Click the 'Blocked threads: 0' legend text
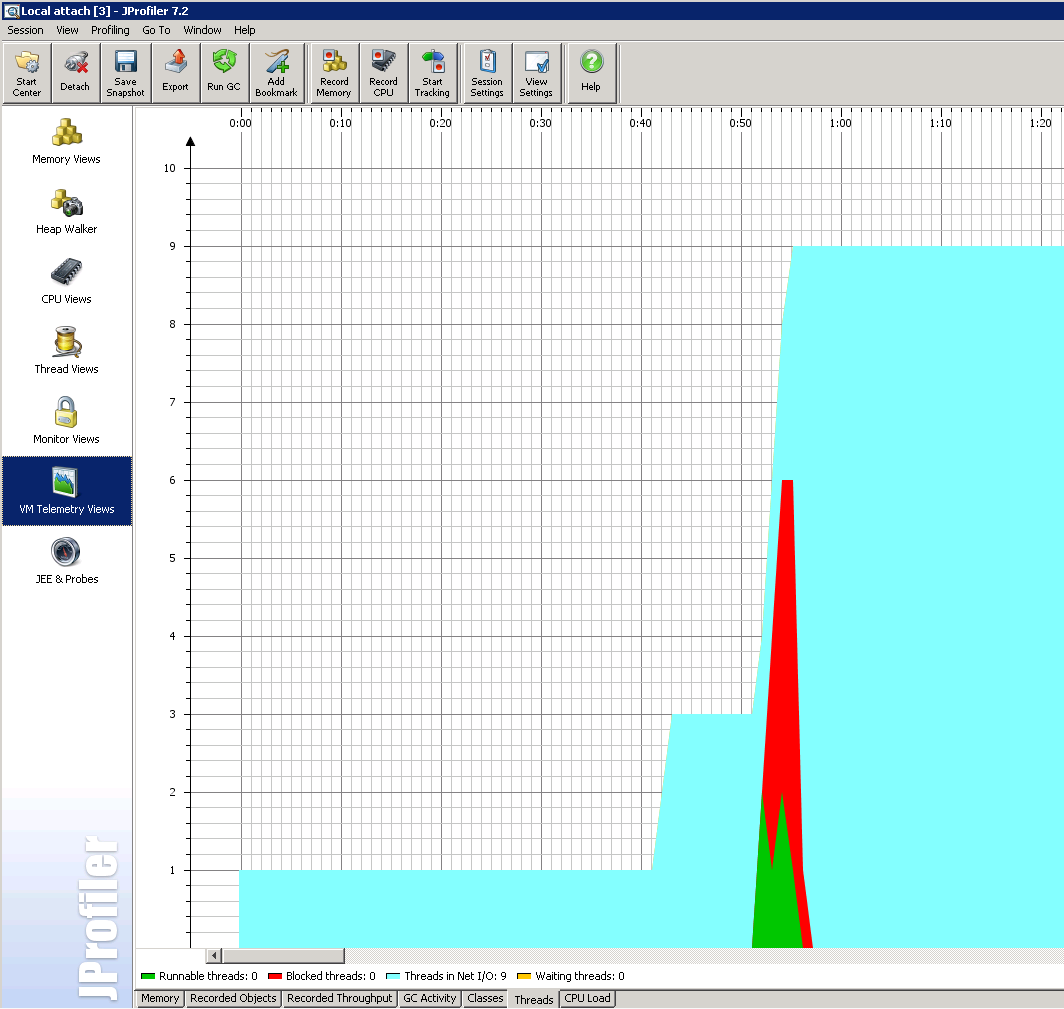 [x=330, y=976]
